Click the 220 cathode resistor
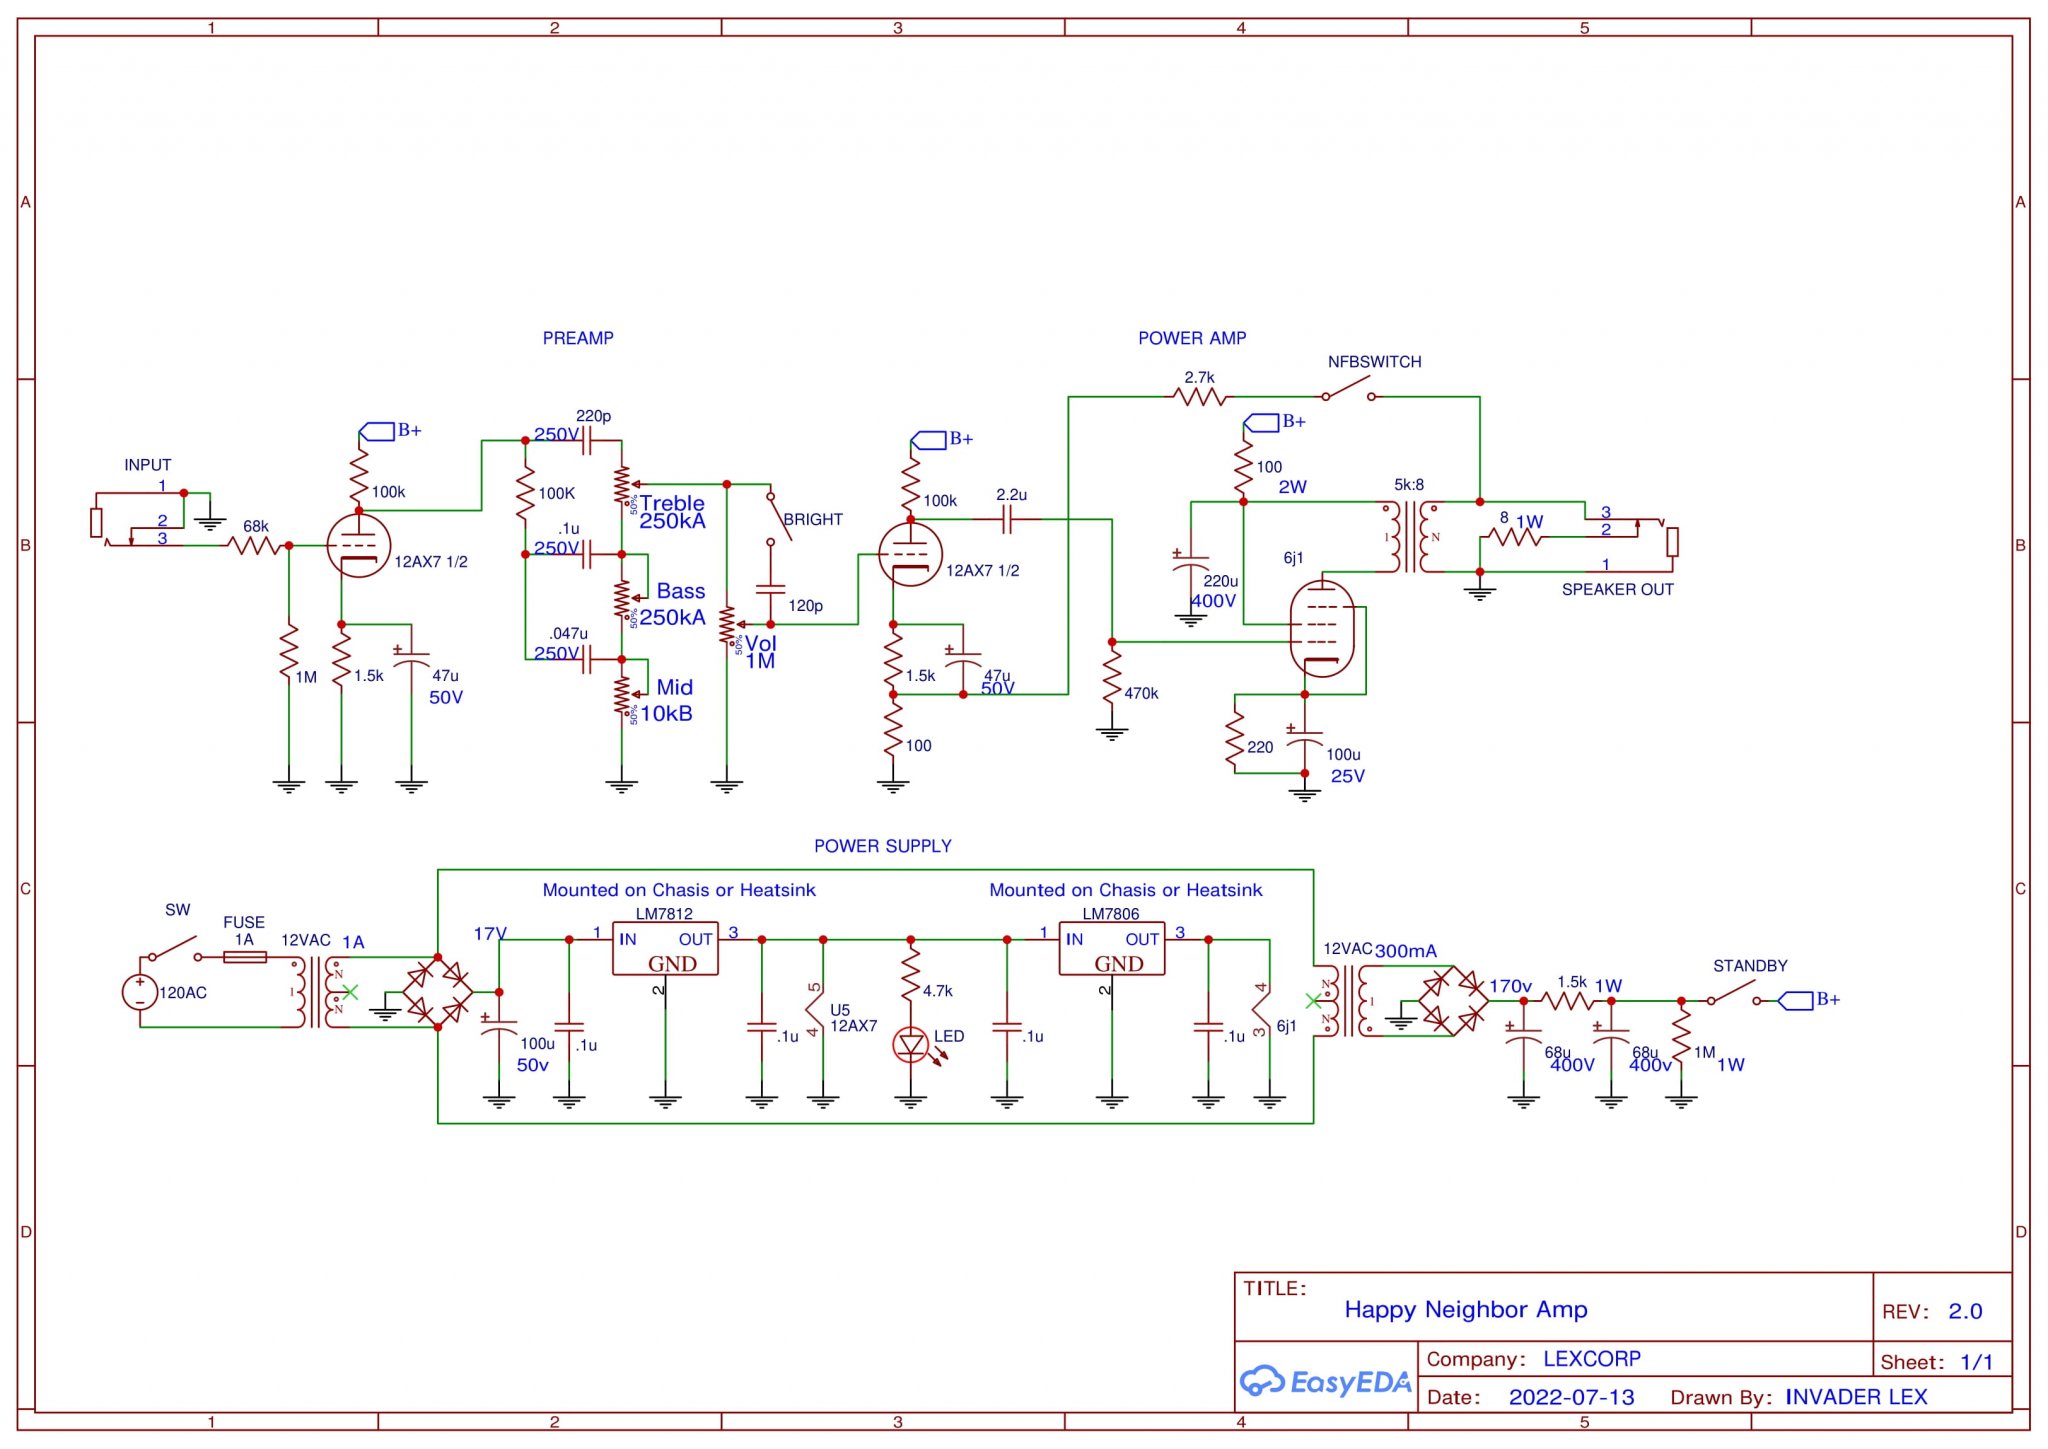 point(1235,740)
